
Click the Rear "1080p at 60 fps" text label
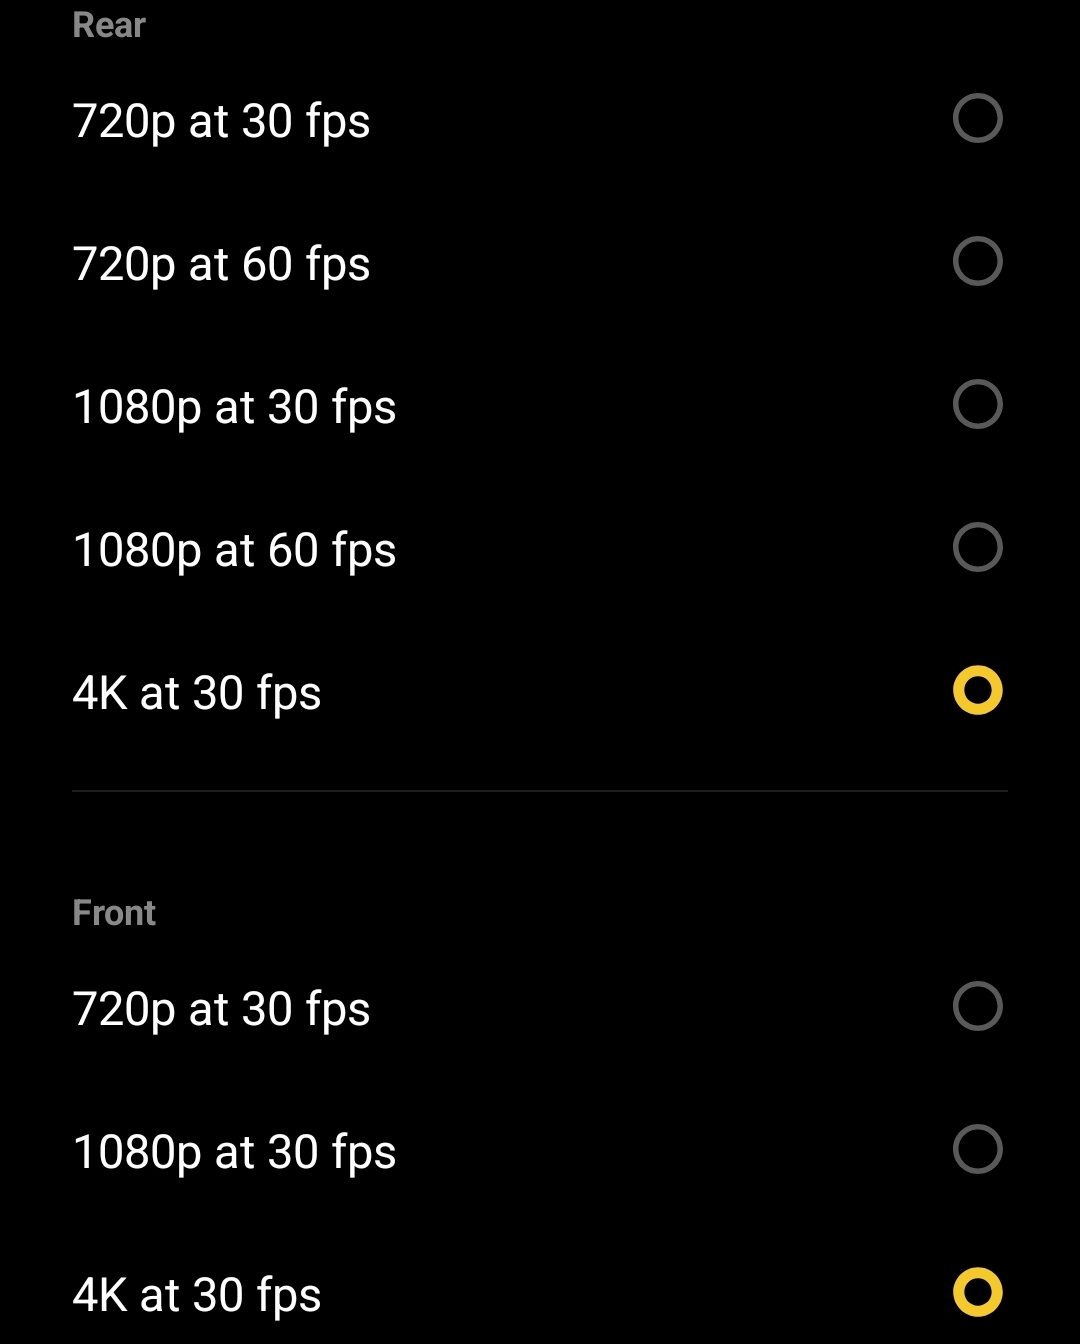click(234, 551)
